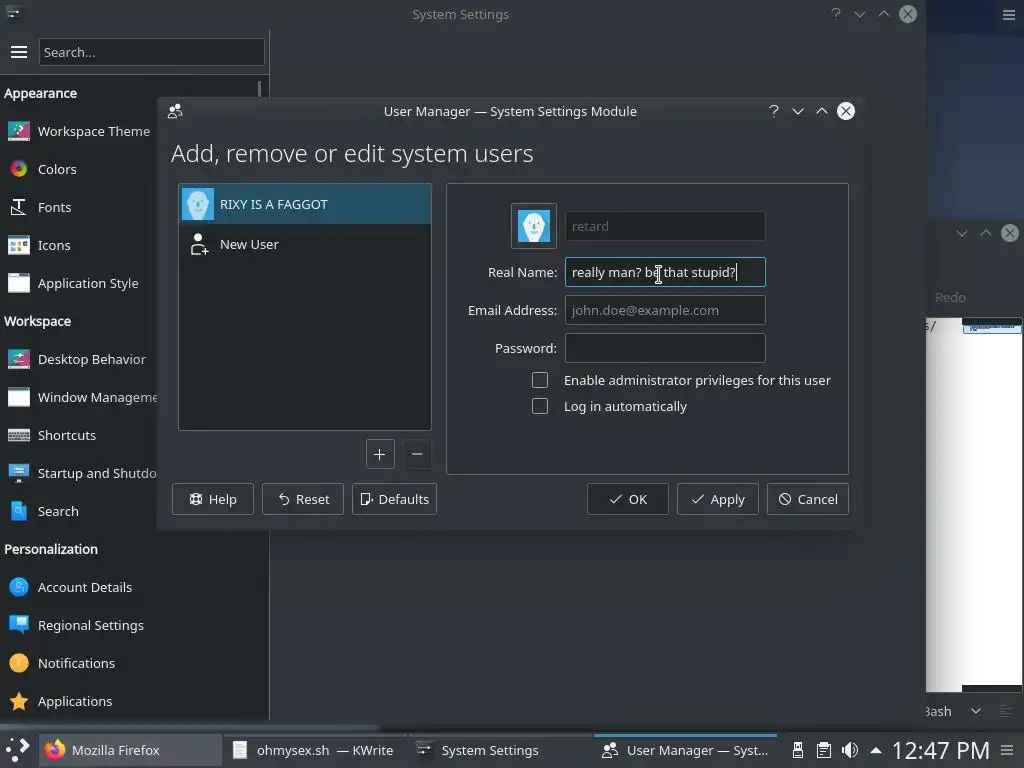Screen dimensions: 1024x768
Task: Click the Email Address field
Action: 665,310
